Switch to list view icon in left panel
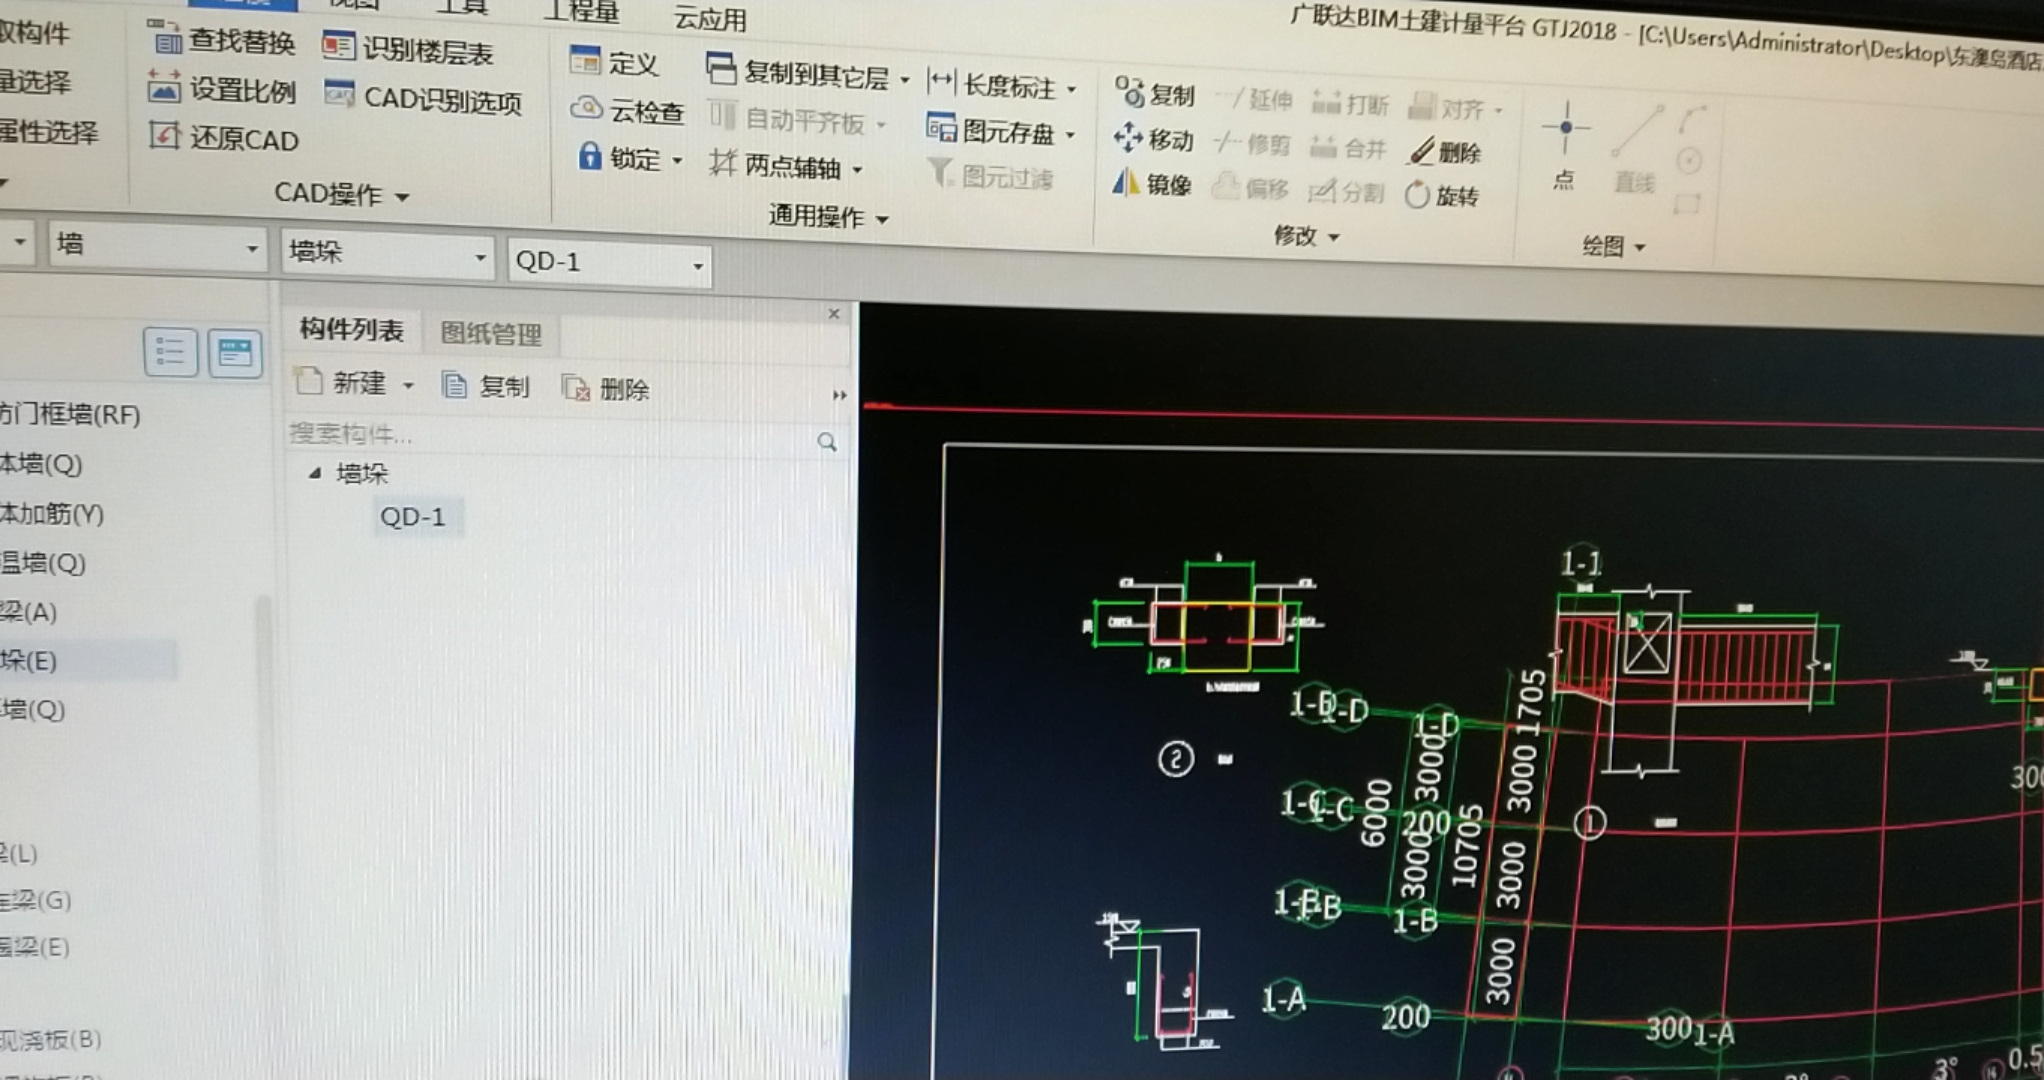Image resolution: width=2044 pixels, height=1080 pixels. 170,351
